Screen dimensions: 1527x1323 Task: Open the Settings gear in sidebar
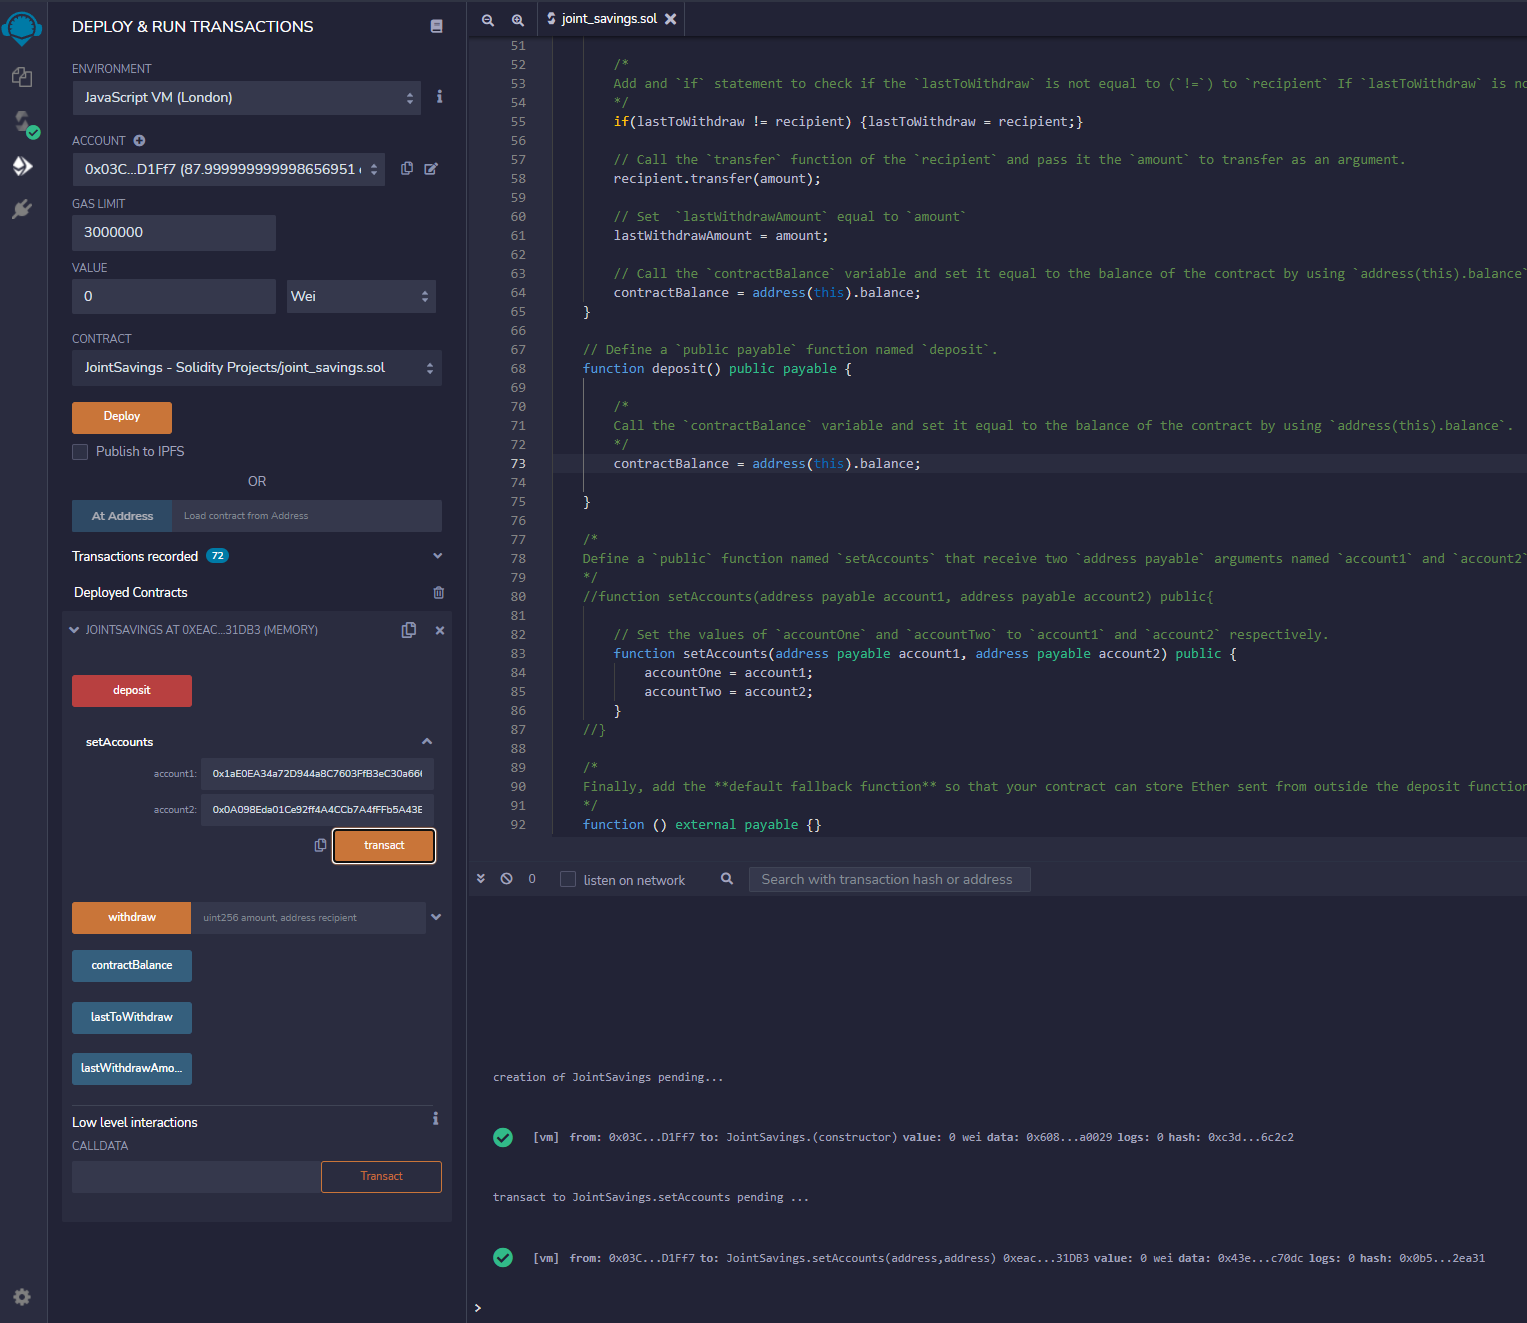click(x=22, y=1297)
